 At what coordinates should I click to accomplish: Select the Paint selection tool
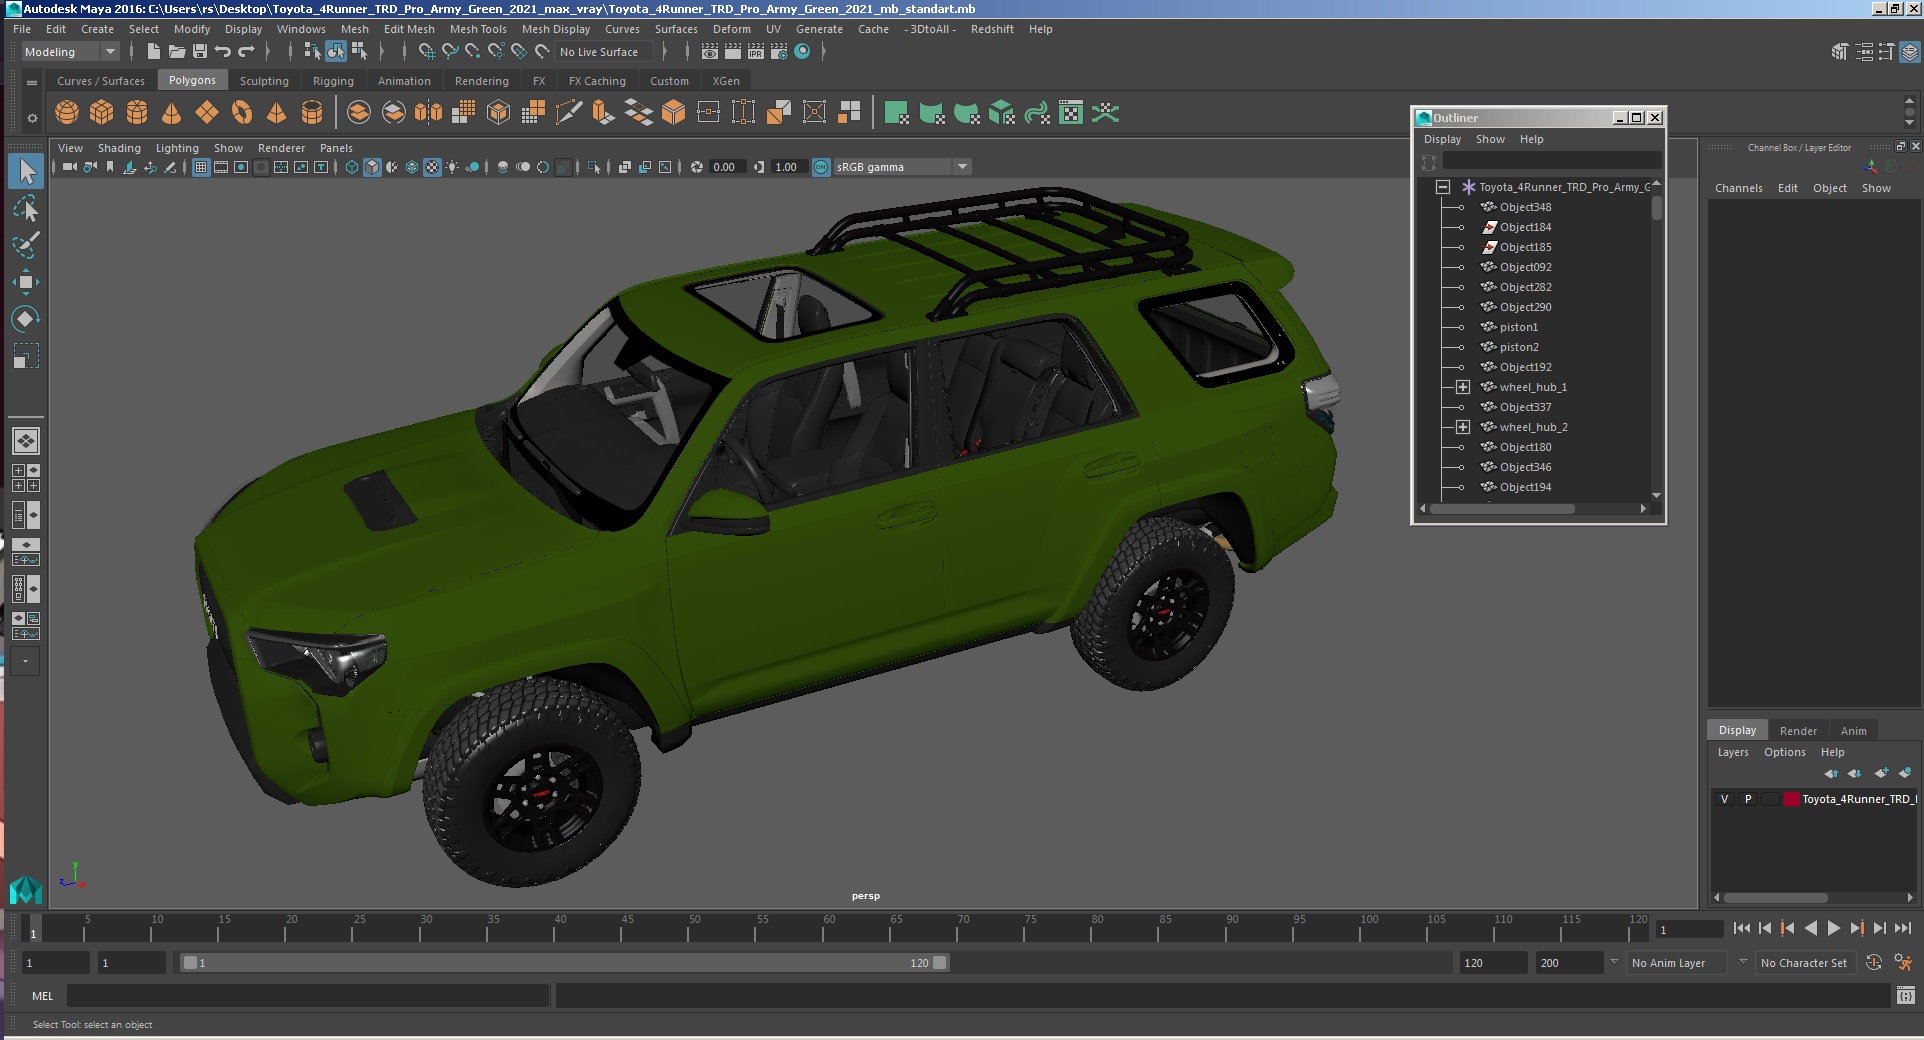[x=26, y=245]
